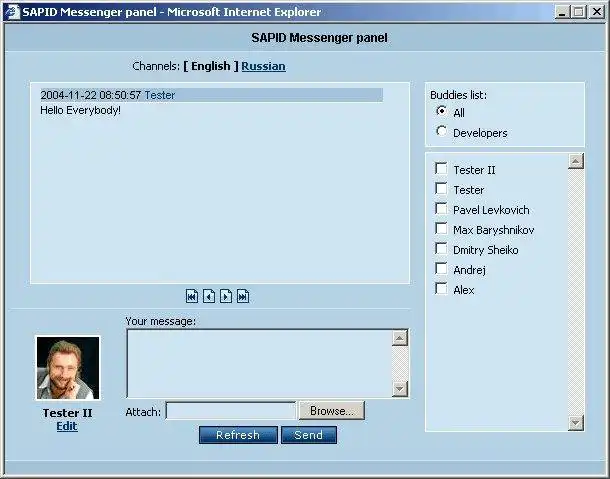Check the Tester buddy checkbox
The height and width of the screenshot is (479, 610).
tap(441, 188)
